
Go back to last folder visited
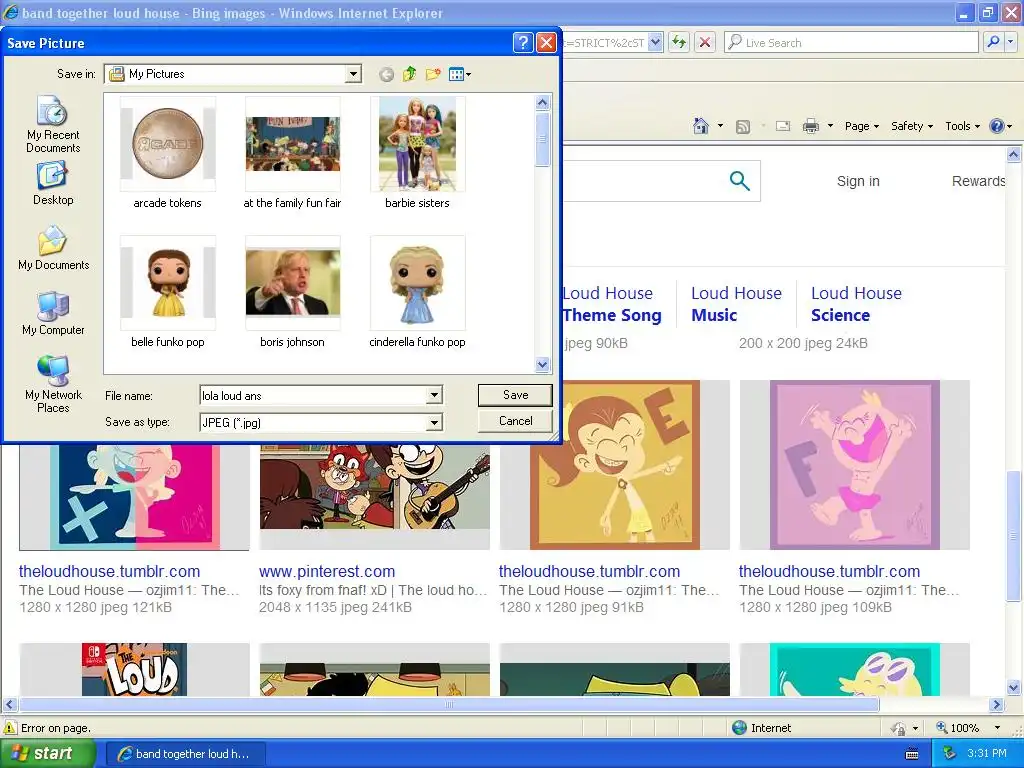[x=386, y=74]
